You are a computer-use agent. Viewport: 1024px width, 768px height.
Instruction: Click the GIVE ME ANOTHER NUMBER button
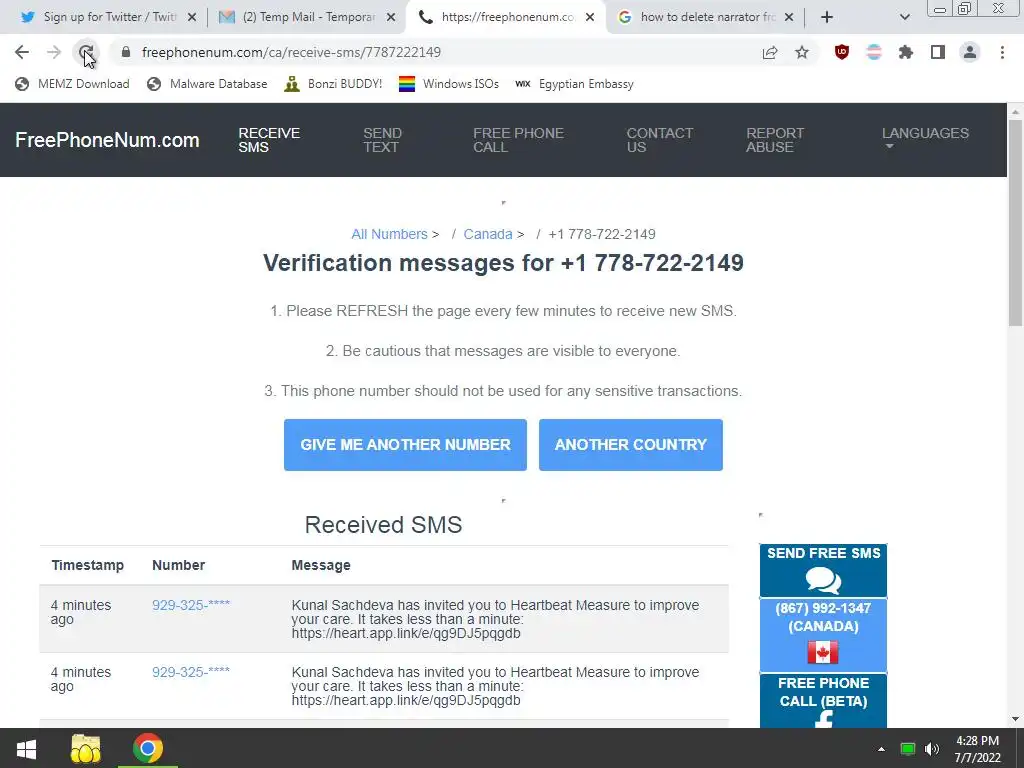406,445
